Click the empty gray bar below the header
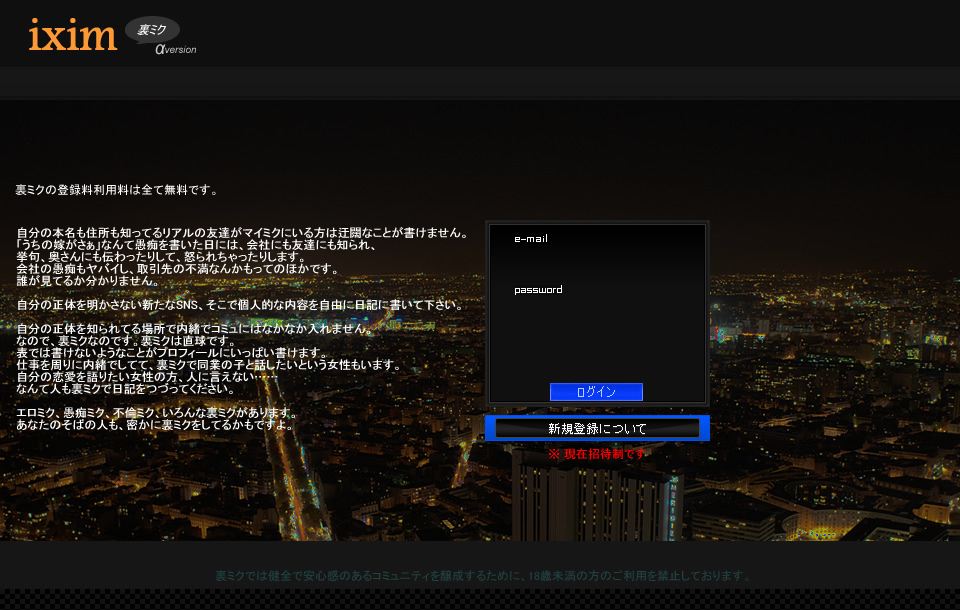This screenshot has height=610, width=960. (x=480, y=81)
